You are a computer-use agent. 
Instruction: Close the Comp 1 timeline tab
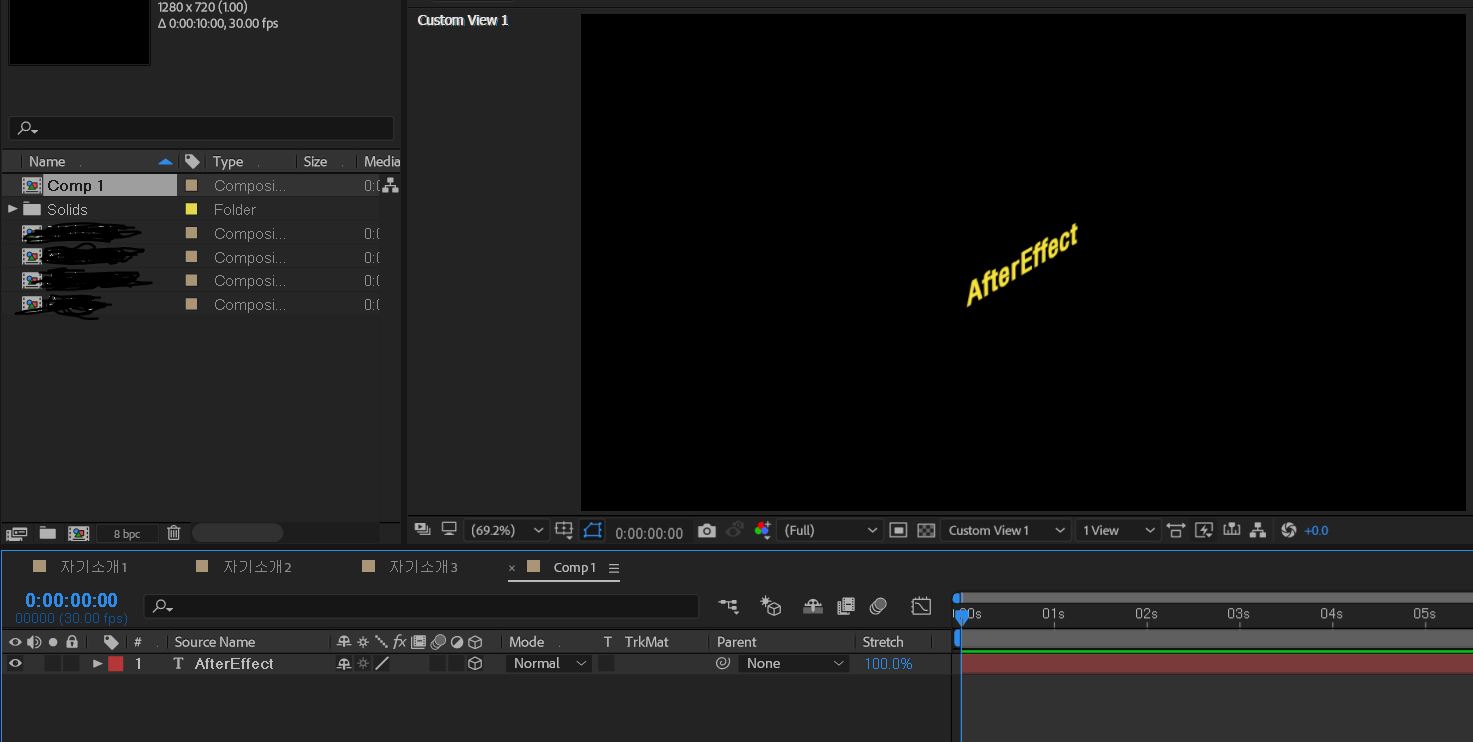point(512,568)
